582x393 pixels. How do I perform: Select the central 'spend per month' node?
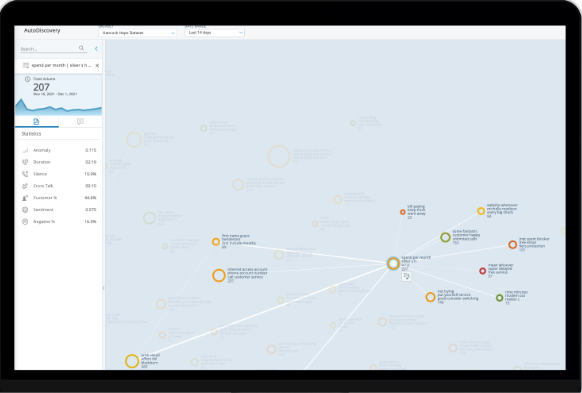(393, 263)
